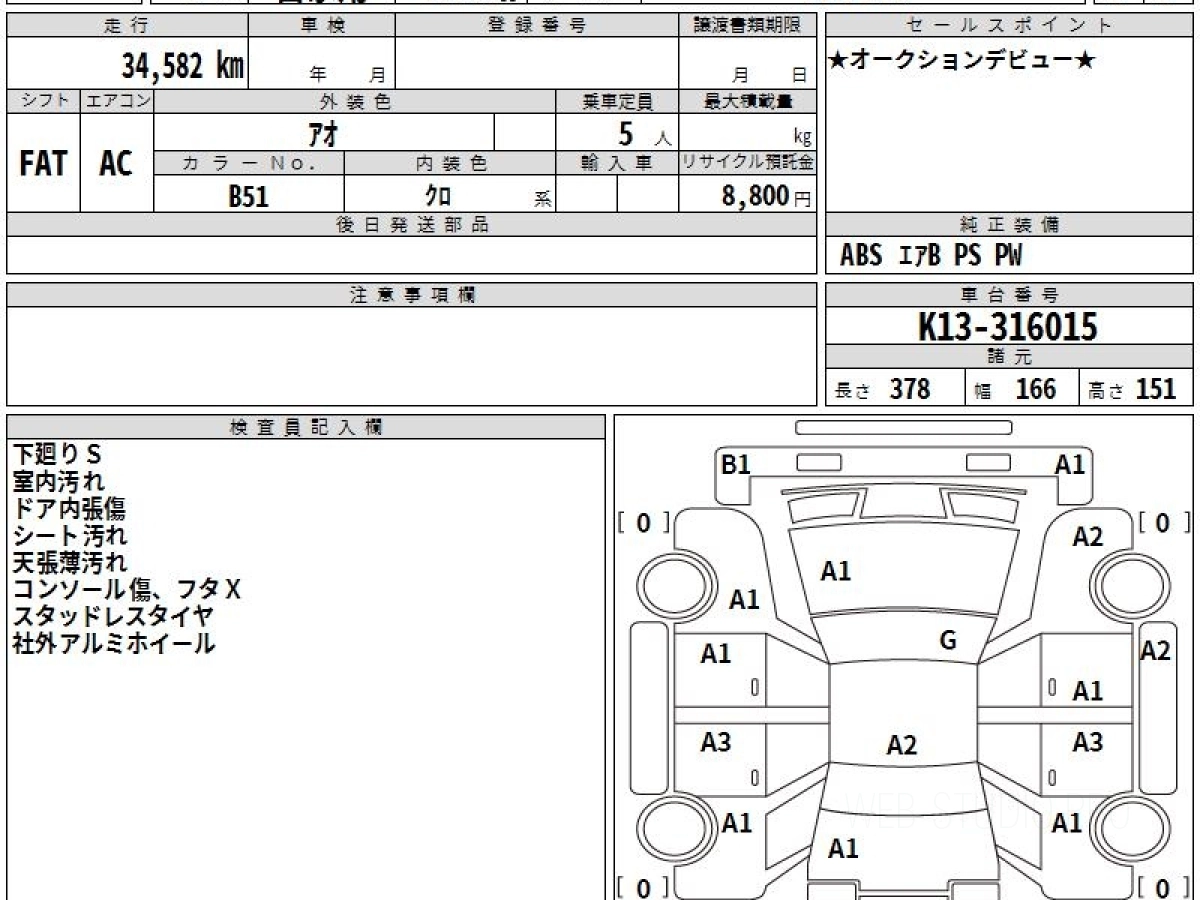Click the A2 mark on the roof panel
Screen dimensions: 1200x900
[x=902, y=745]
